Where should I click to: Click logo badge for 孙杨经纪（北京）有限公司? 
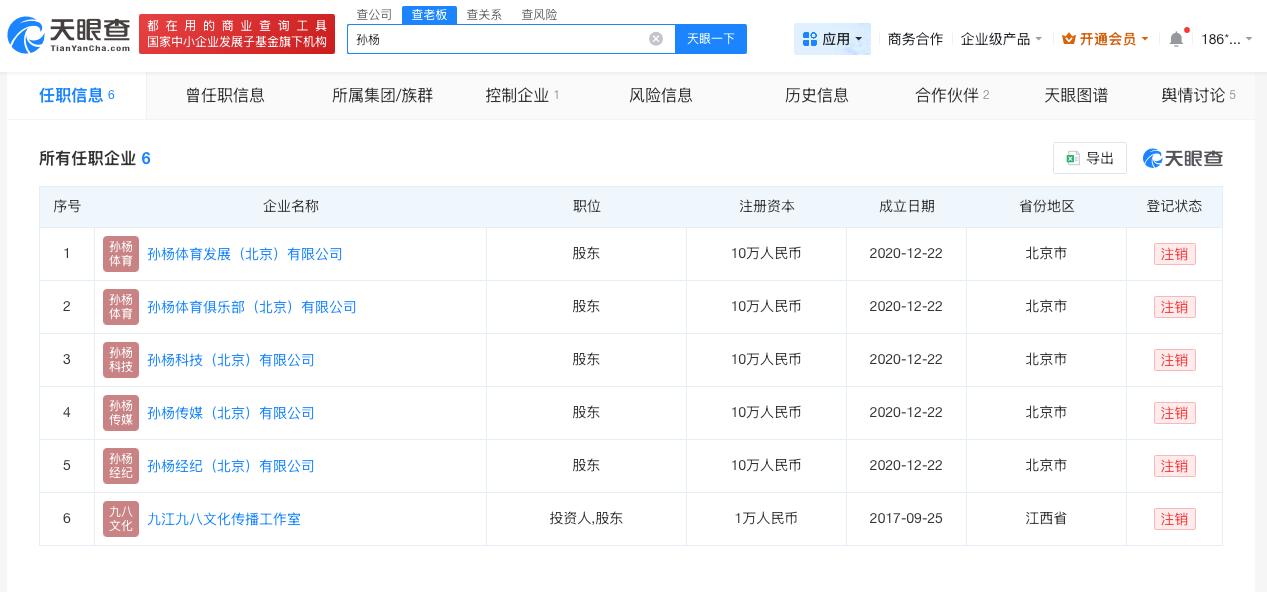coord(121,466)
